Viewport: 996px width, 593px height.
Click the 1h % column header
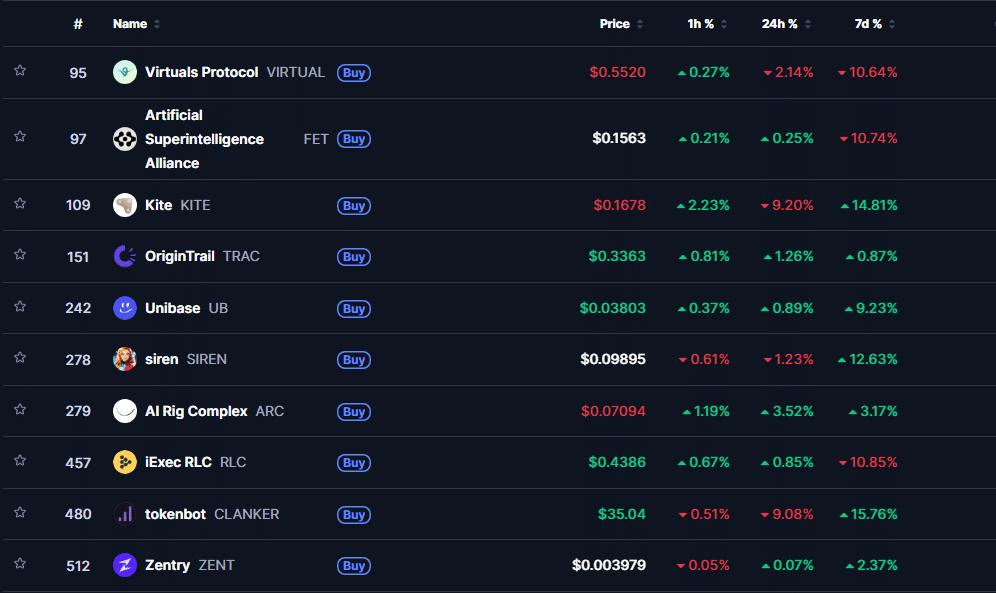pos(695,24)
